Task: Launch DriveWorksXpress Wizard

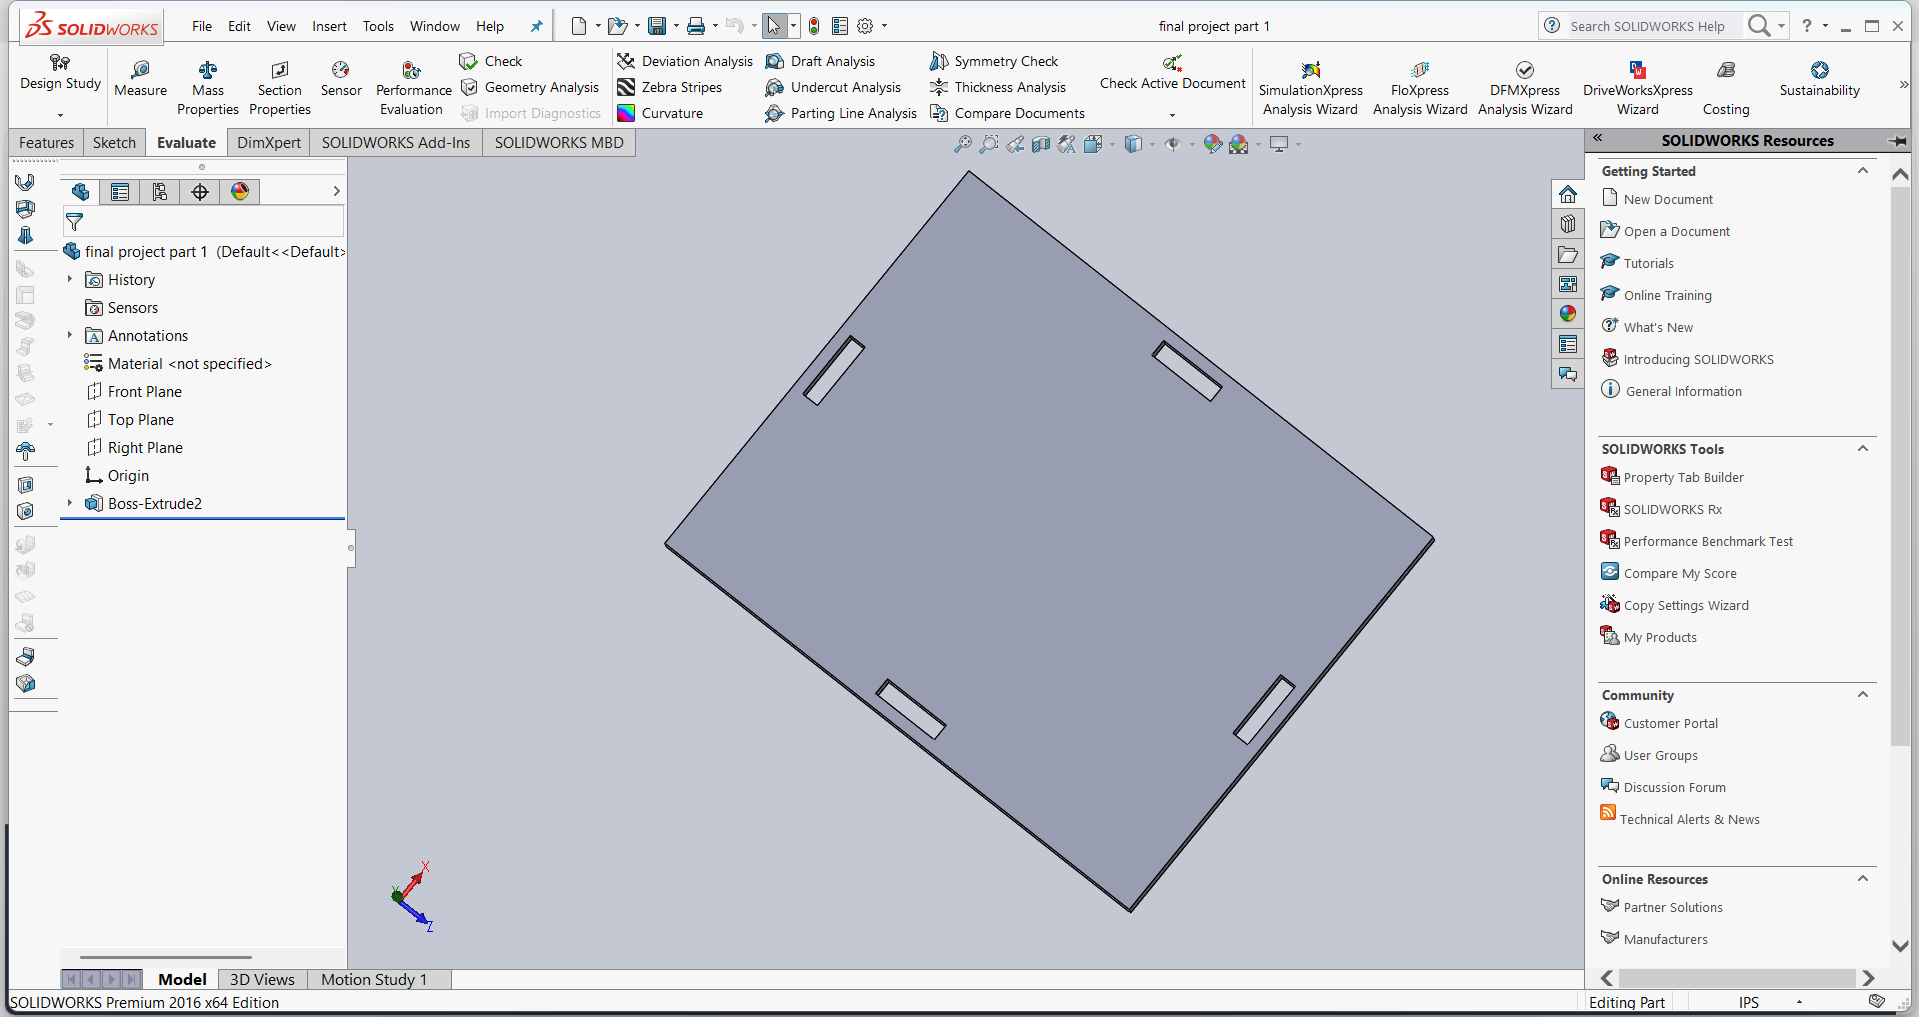Action: point(1638,88)
